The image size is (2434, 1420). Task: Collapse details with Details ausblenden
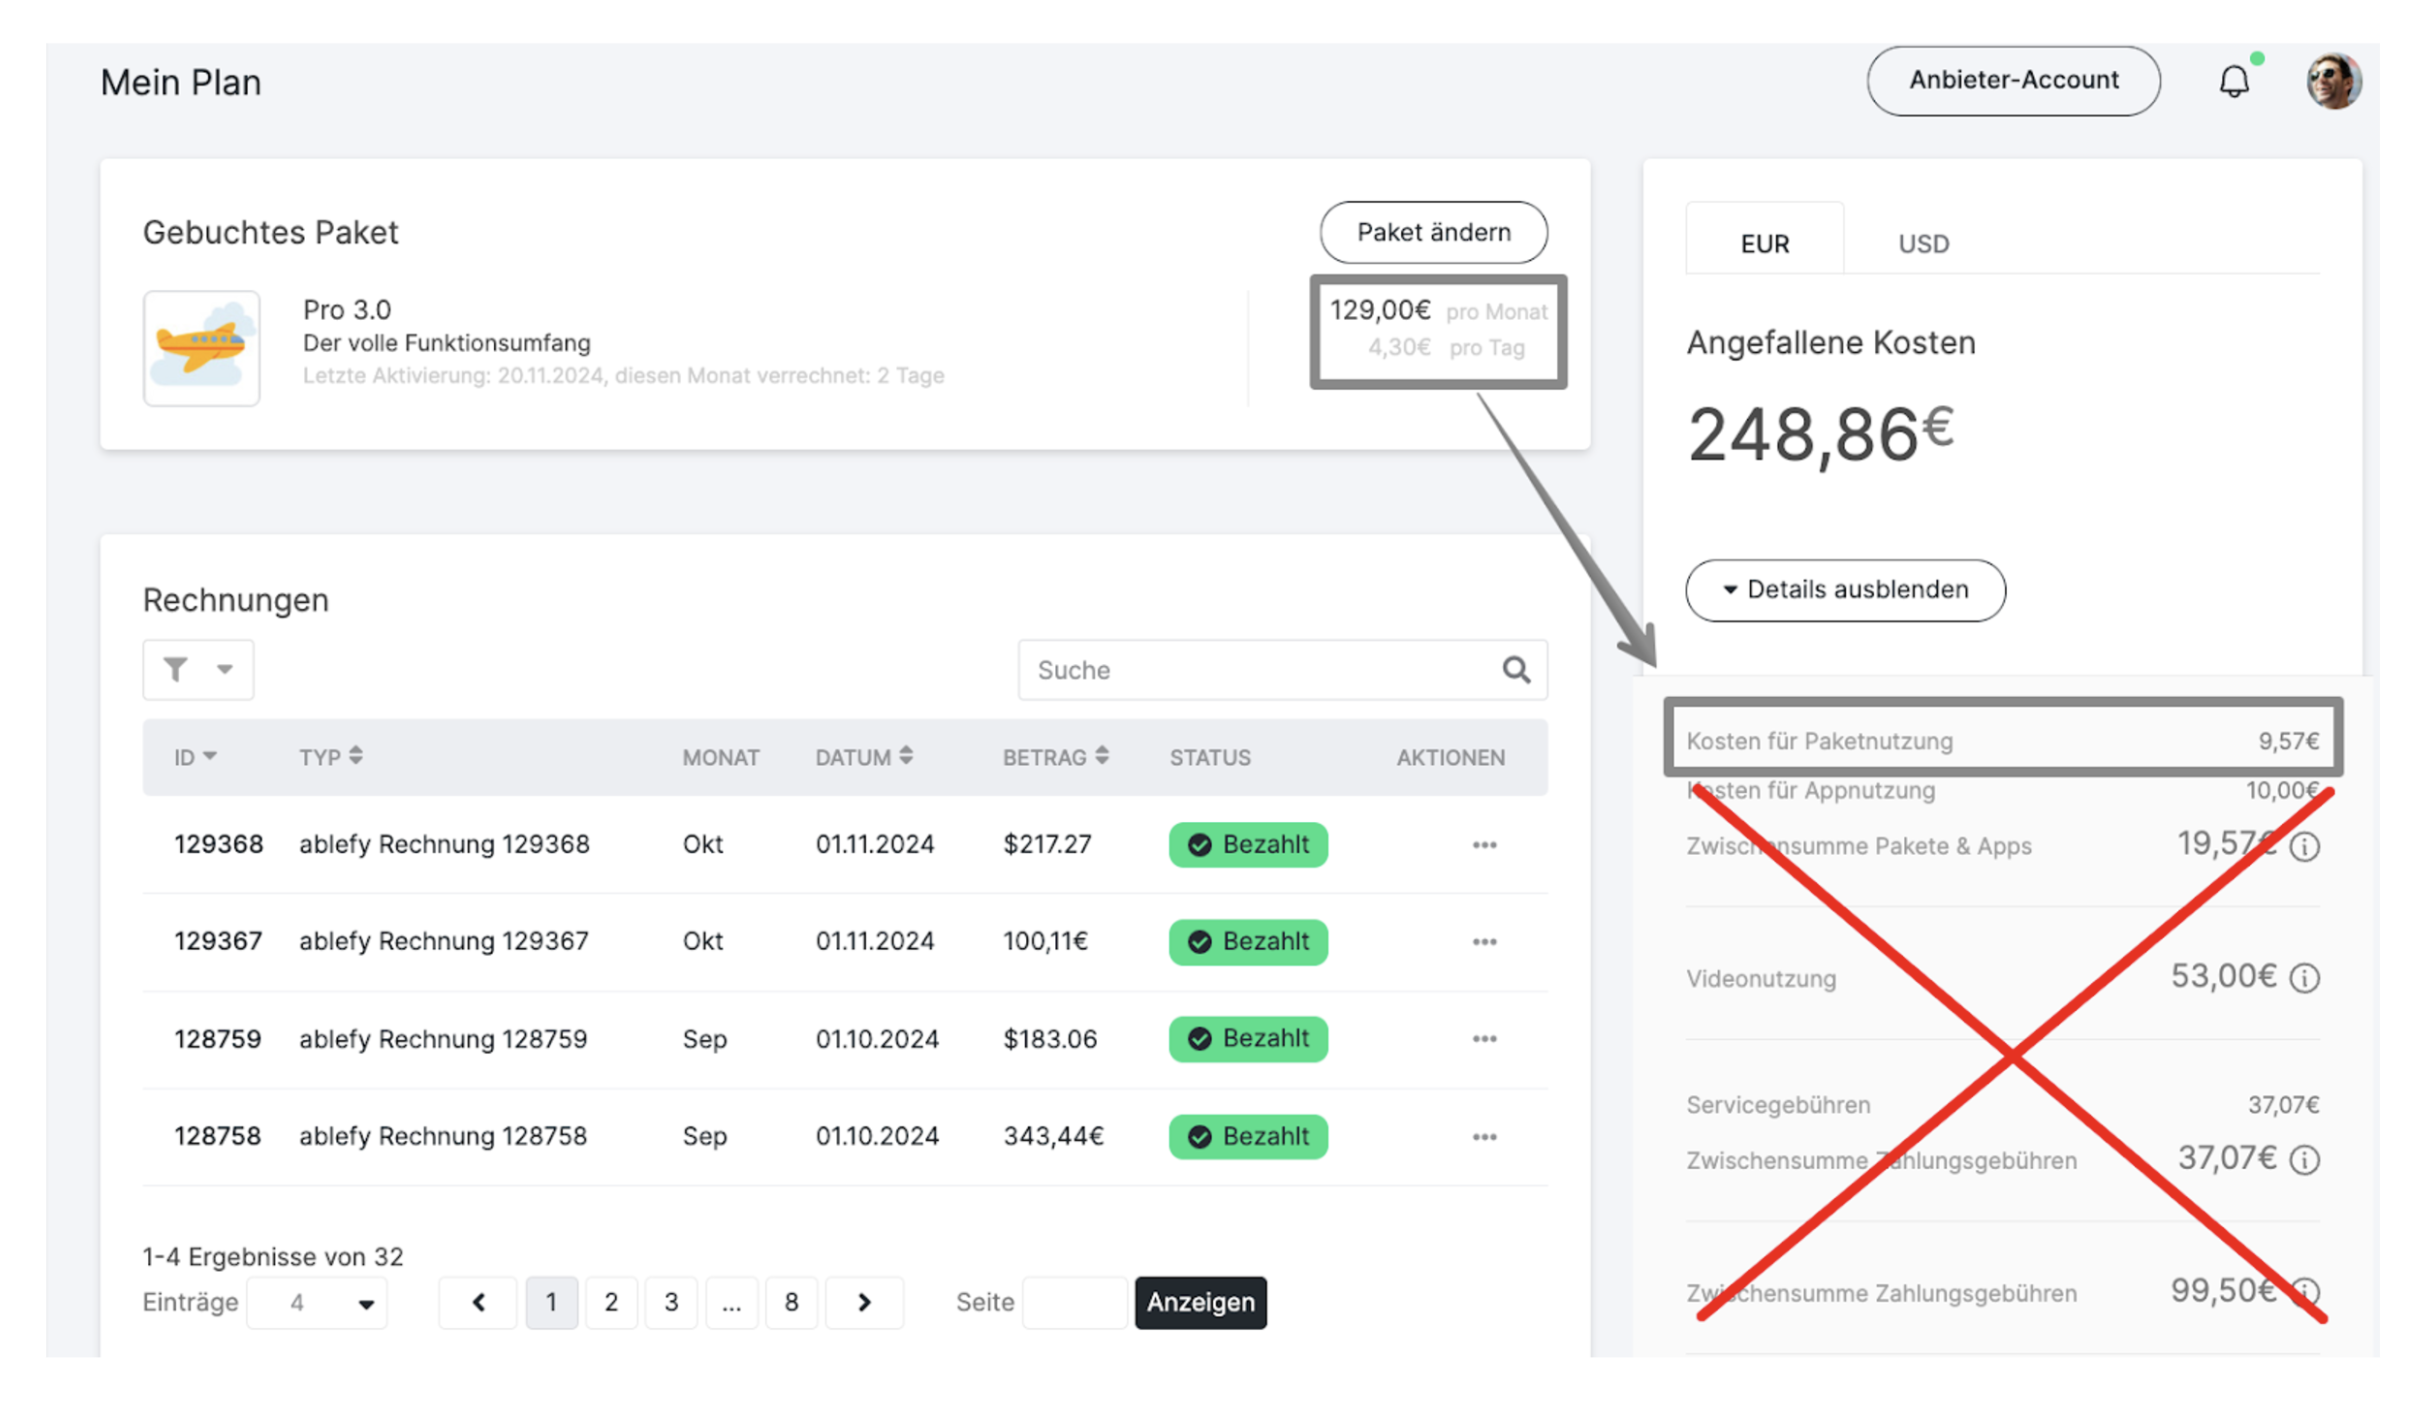1844,590
